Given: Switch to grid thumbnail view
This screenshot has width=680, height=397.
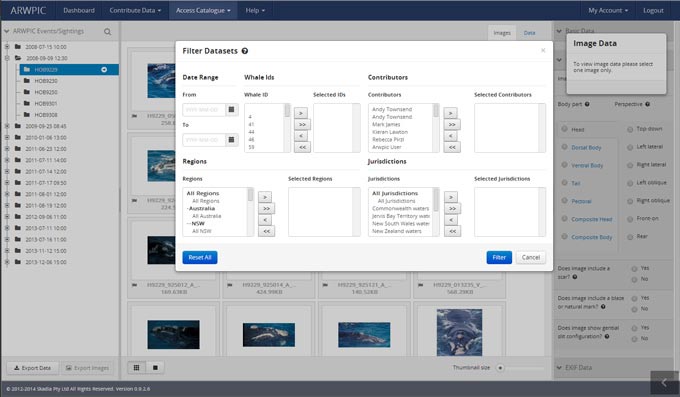Looking at the screenshot, I should click(137, 367).
